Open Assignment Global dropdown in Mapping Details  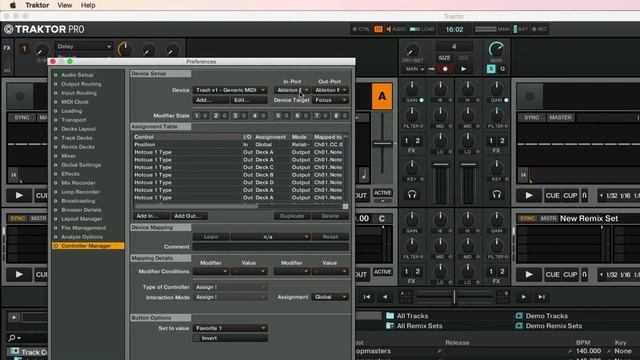(x=330, y=297)
